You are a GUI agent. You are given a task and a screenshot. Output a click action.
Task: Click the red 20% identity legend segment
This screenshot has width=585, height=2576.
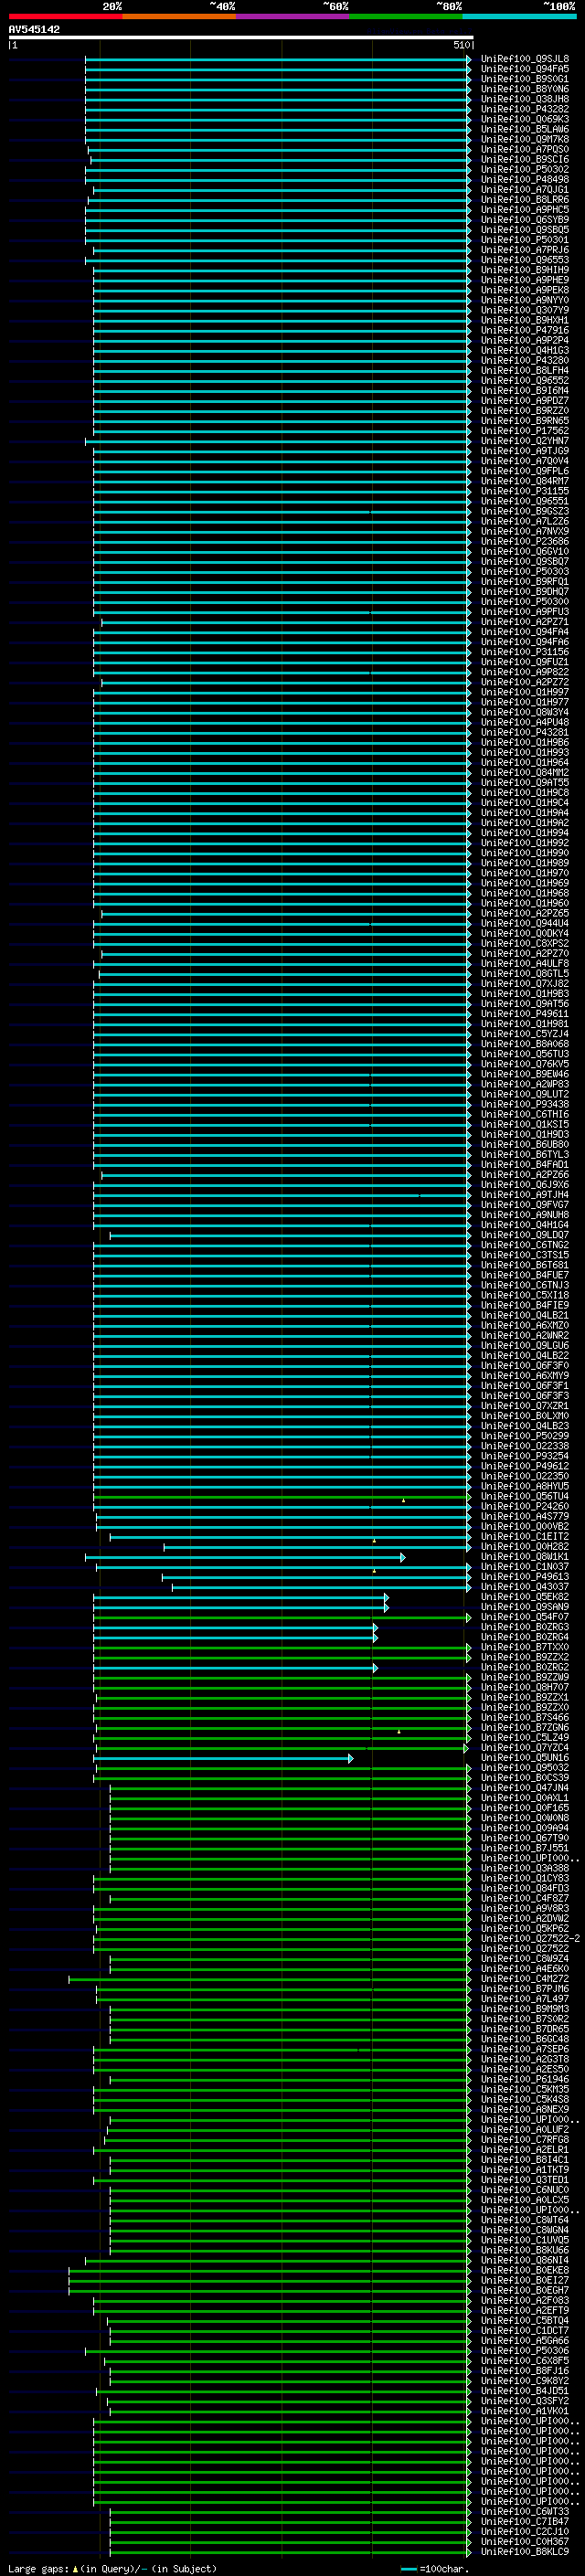65,16
